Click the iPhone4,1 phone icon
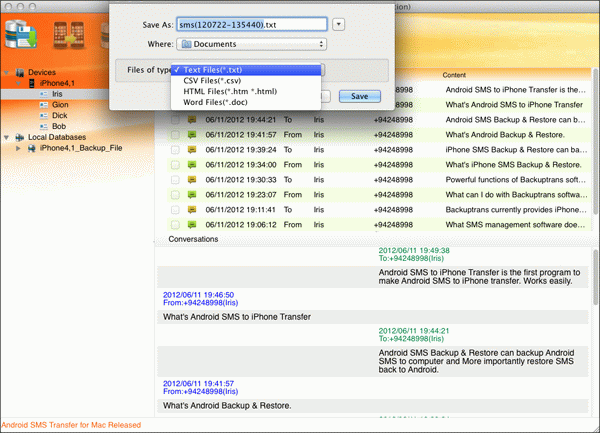The image size is (600, 433). click(32, 83)
